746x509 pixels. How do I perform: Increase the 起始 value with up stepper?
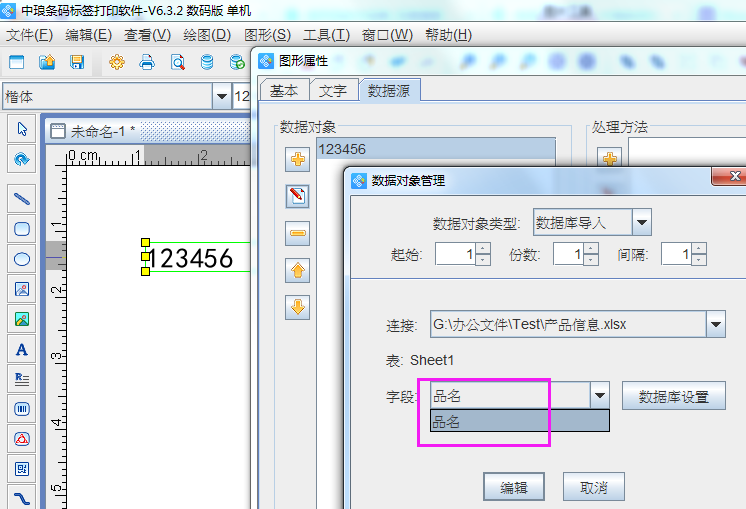[483, 249]
